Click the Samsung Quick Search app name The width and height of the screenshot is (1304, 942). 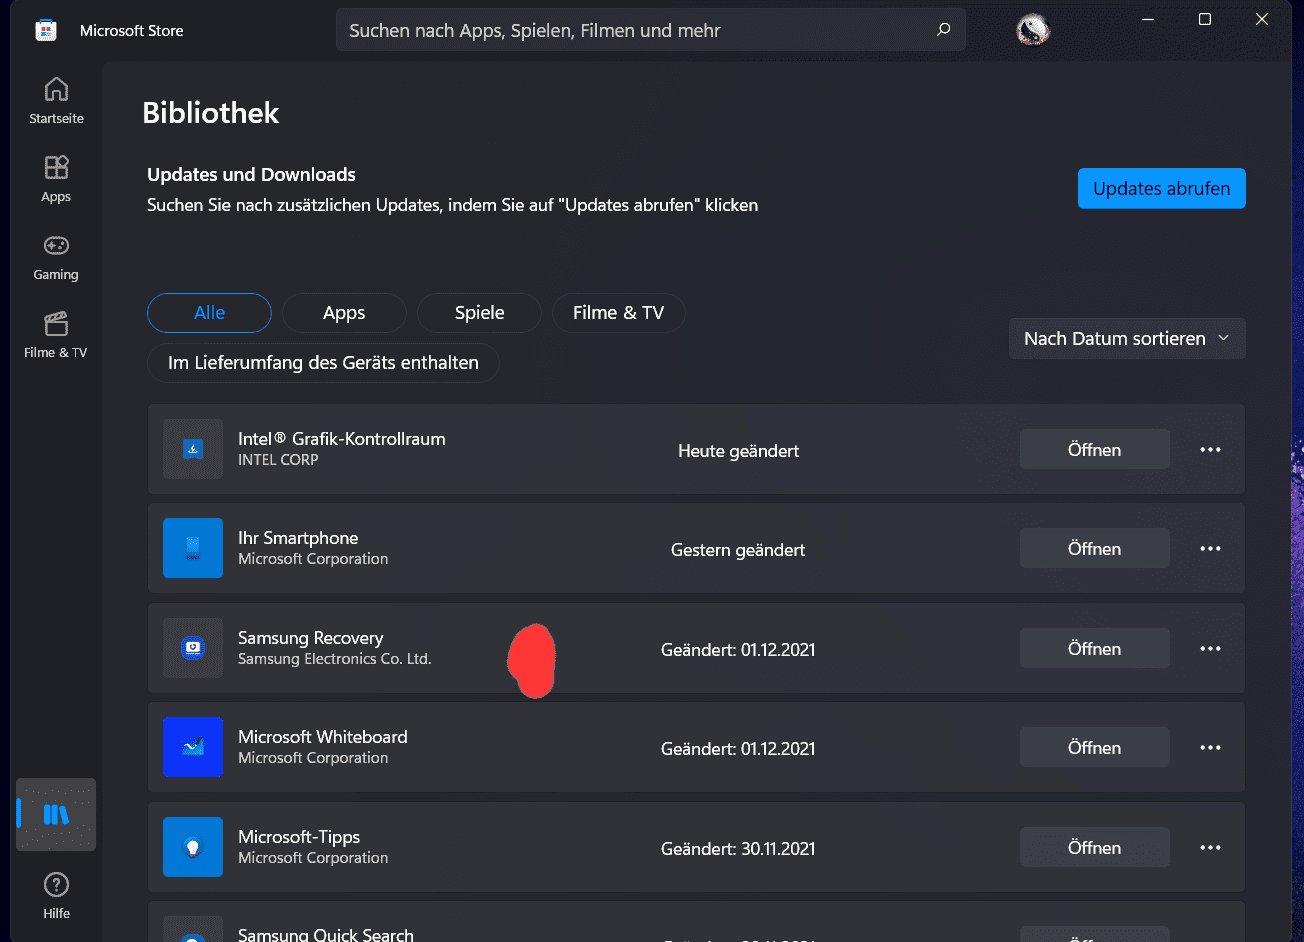326,935
